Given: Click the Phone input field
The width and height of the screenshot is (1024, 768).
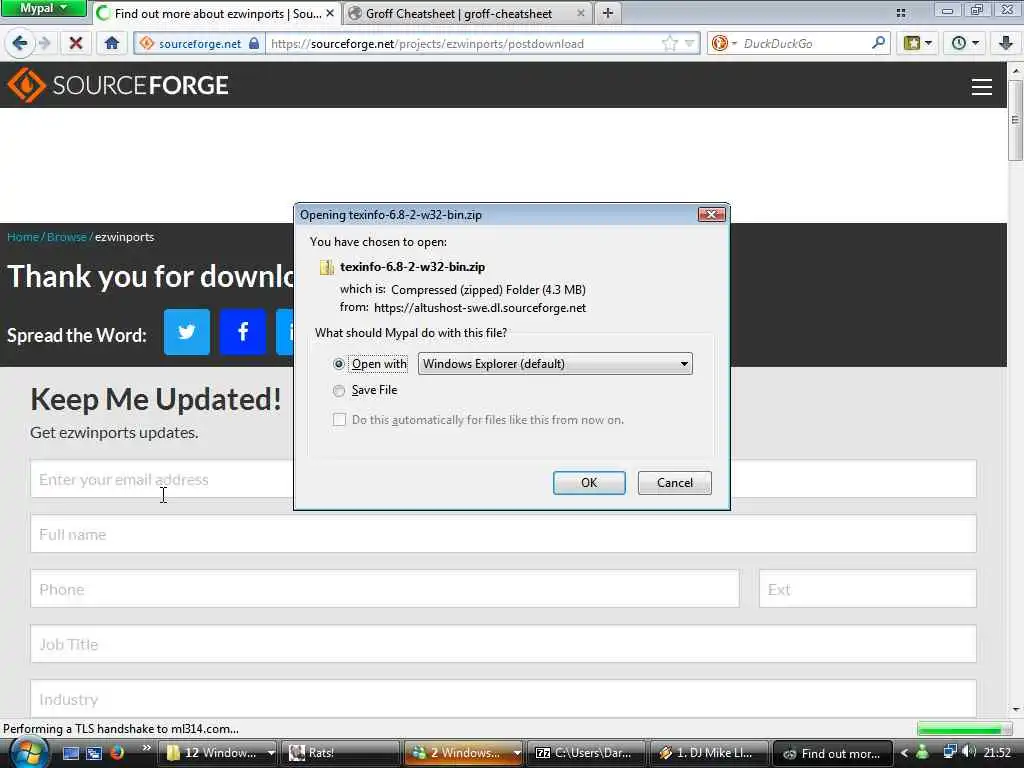Looking at the screenshot, I should click(385, 588).
